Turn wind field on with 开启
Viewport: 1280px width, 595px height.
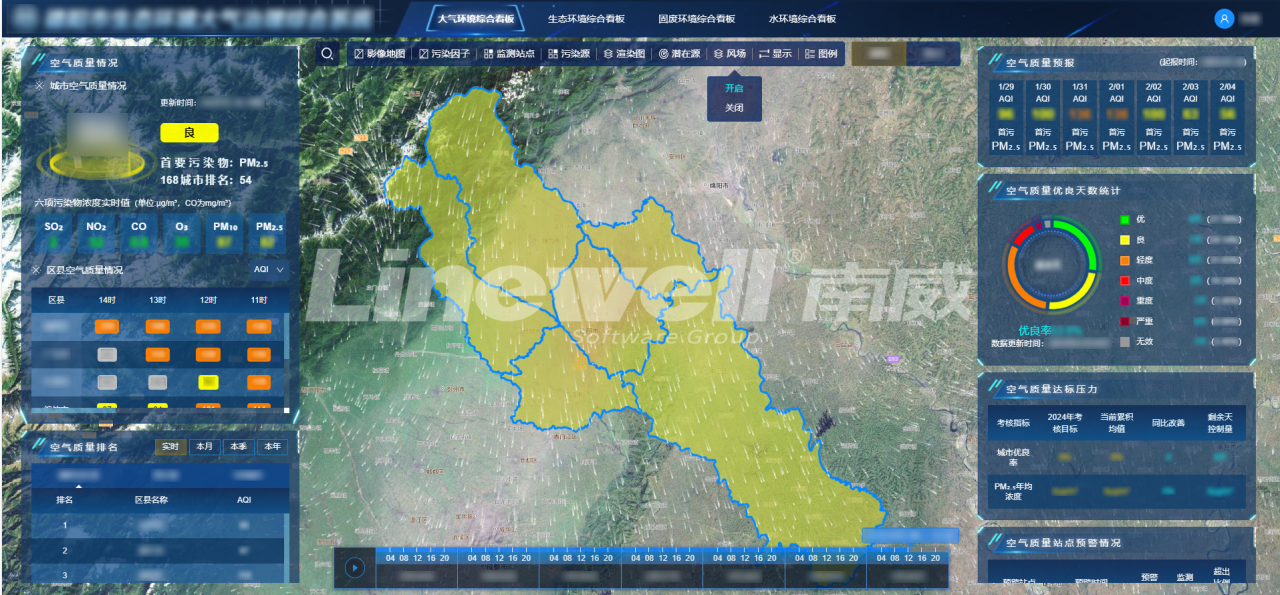click(734, 88)
